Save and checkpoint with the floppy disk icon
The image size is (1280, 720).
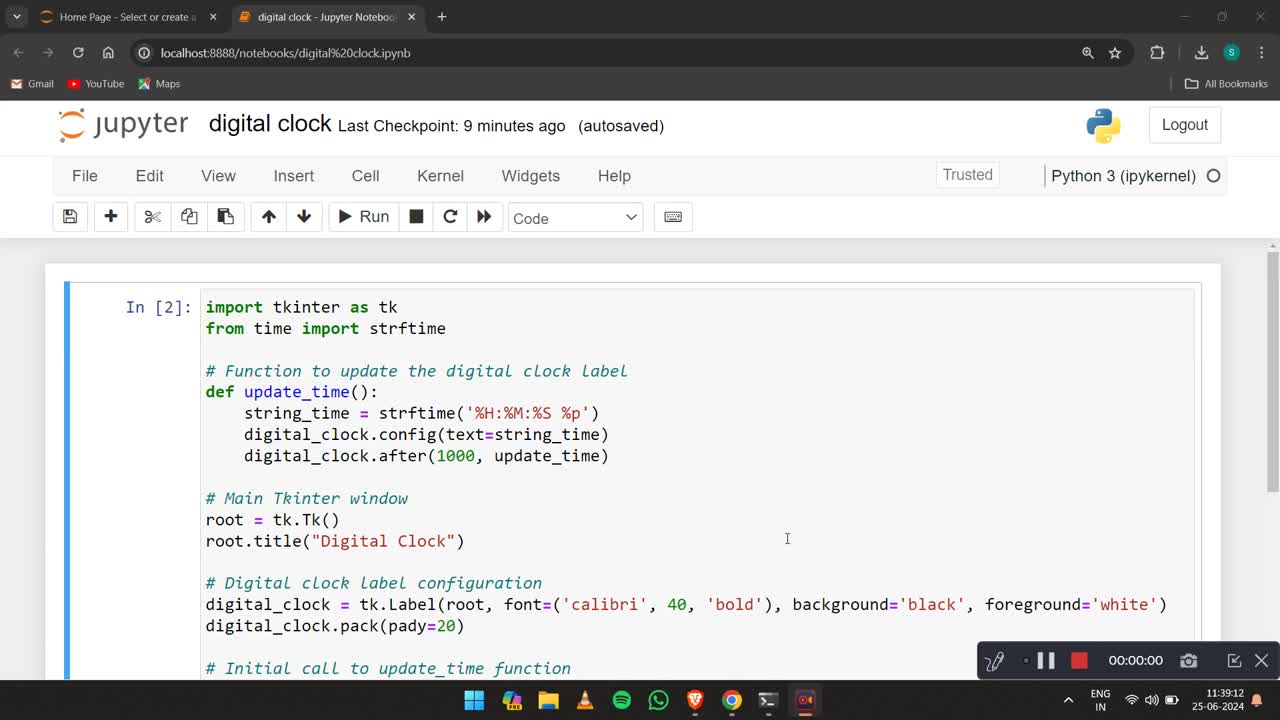[x=70, y=217]
